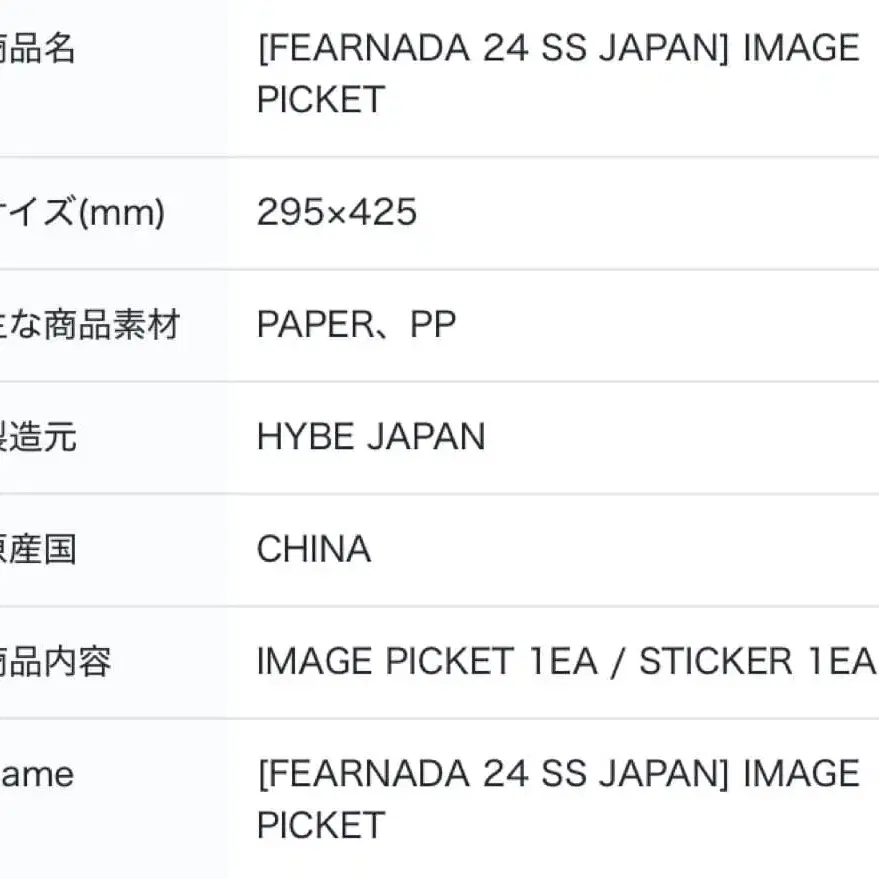Viewport: 879px width, 879px height.
Task: Click the bracketed FEARNADA tag in the 商品名 row
Action: [492, 48]
